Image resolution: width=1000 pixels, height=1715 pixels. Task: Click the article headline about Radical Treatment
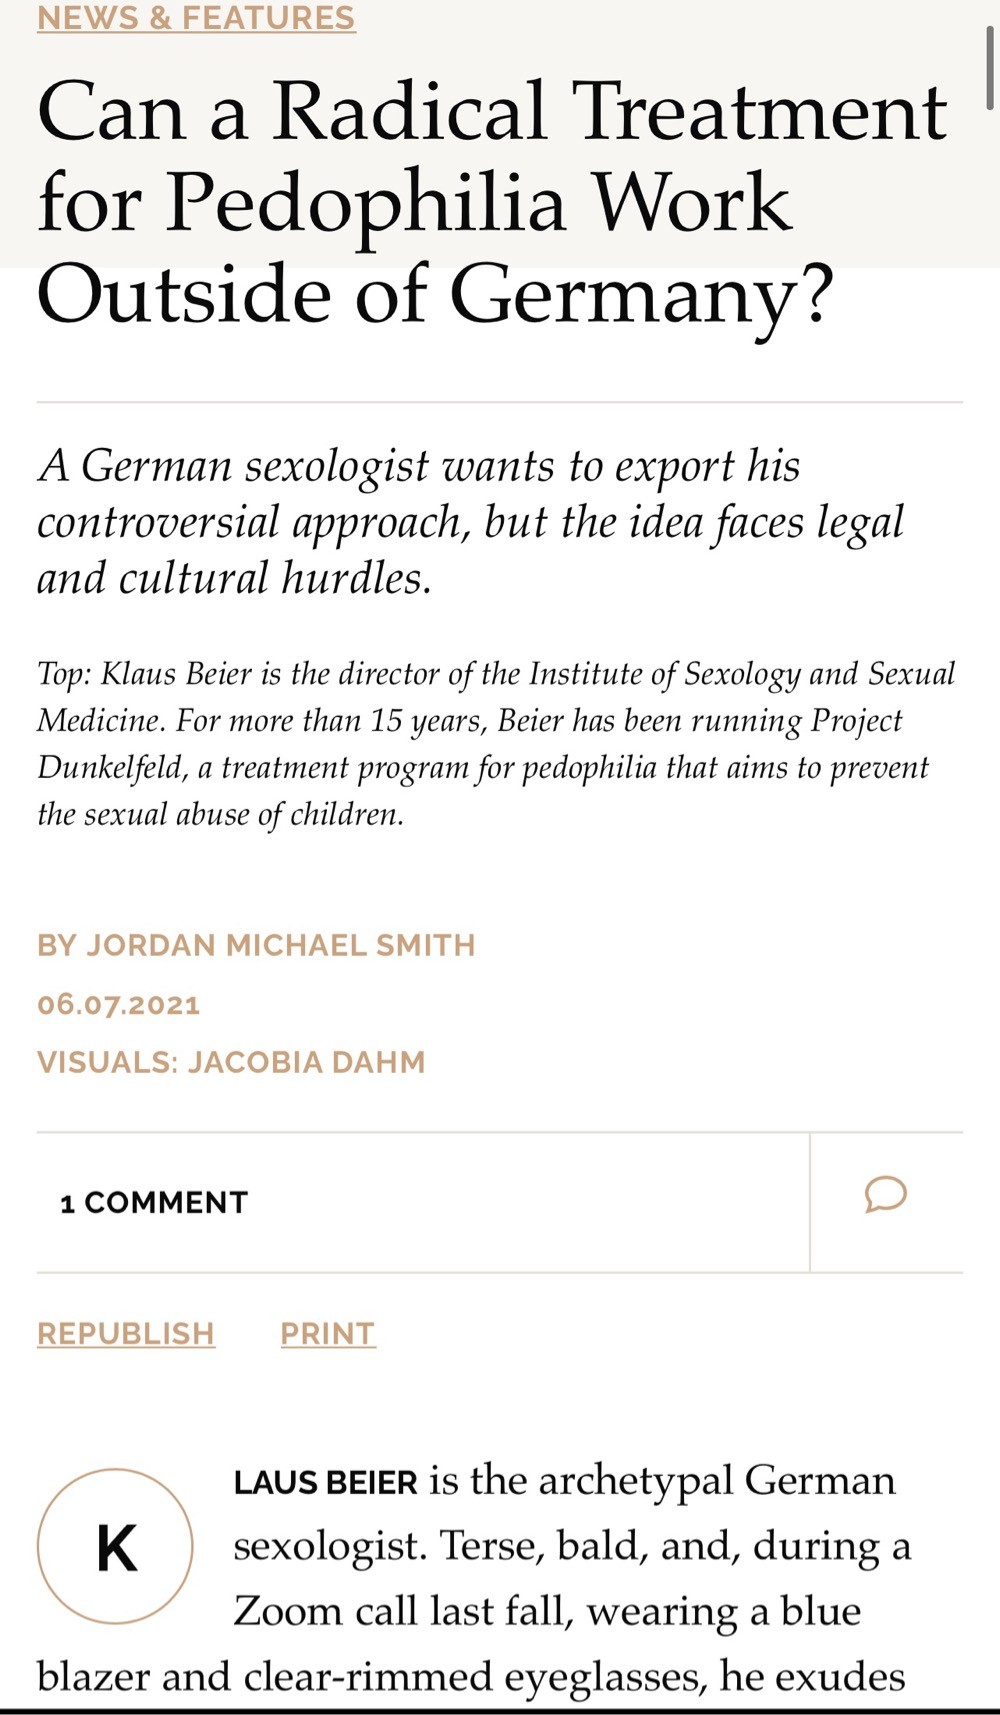(492, 202)
